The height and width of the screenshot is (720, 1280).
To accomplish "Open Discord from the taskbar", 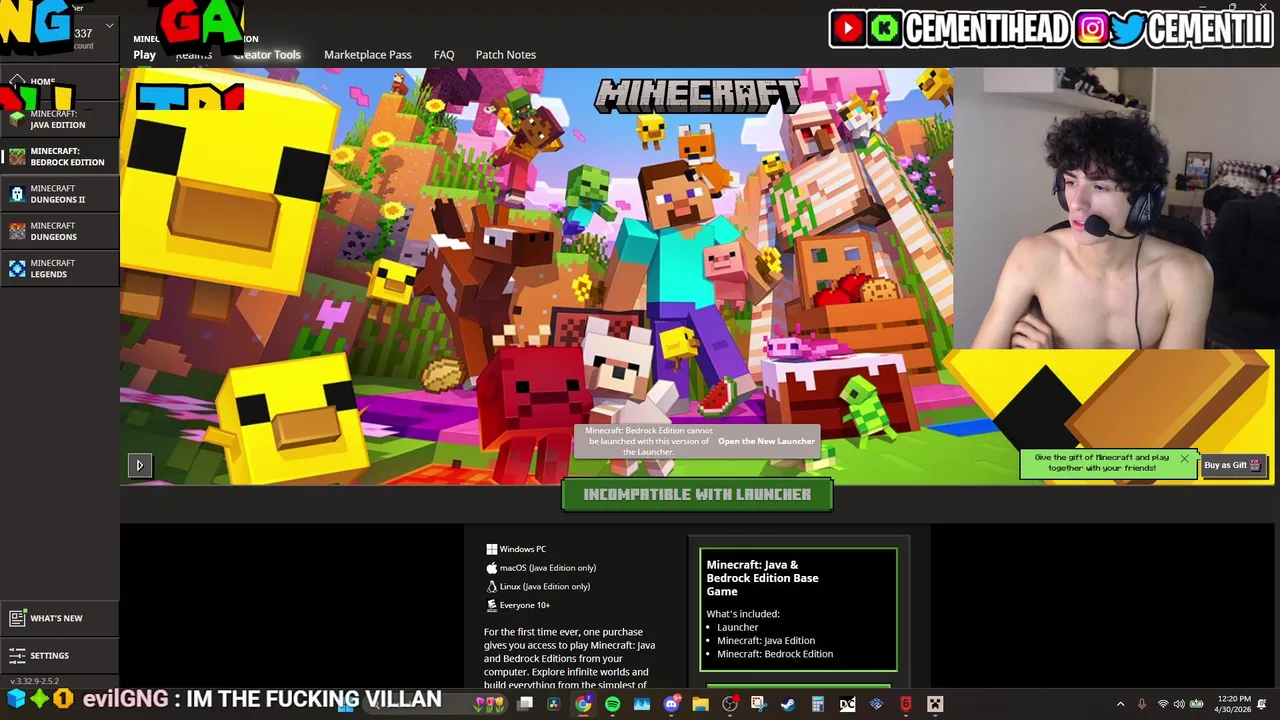I will coord(671,704).
